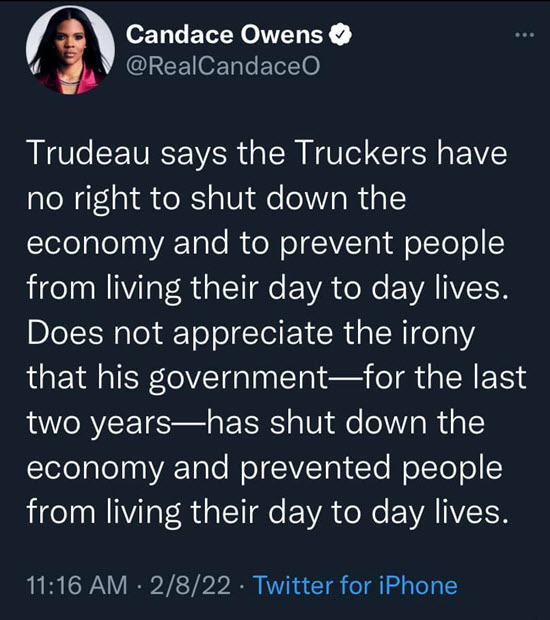Click the line starting Does not appreciate

click(x=251, y=335)
